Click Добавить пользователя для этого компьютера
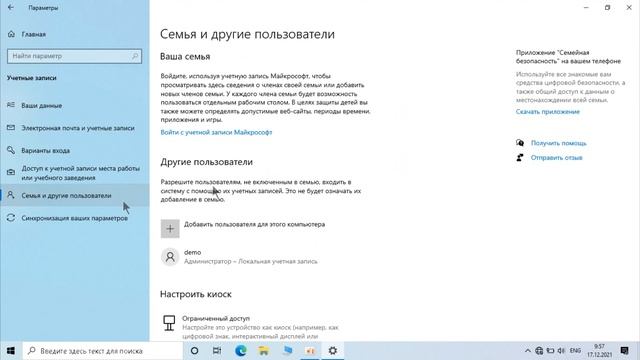The height and width of the screenshot is (360, 640). coord(254,224)
